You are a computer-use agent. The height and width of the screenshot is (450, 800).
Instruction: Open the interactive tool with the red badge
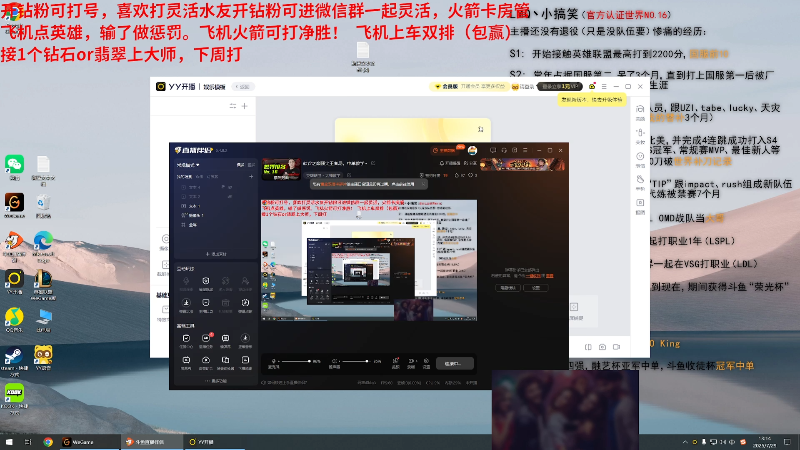(x=206, y=338)
